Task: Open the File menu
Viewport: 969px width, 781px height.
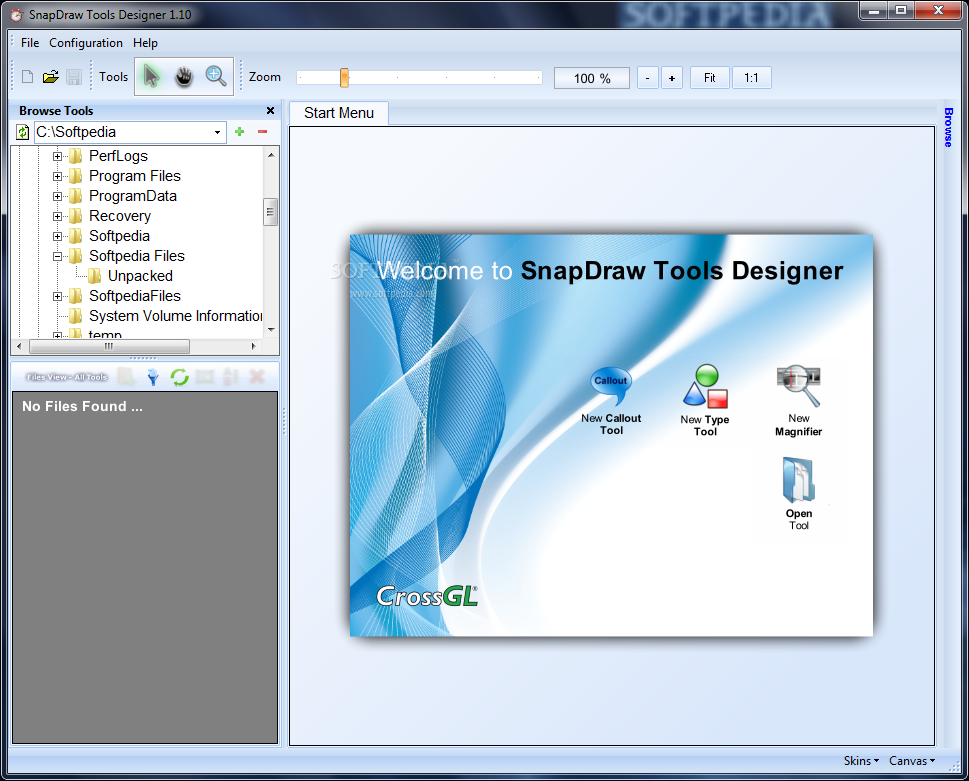Action: [30, 43]
